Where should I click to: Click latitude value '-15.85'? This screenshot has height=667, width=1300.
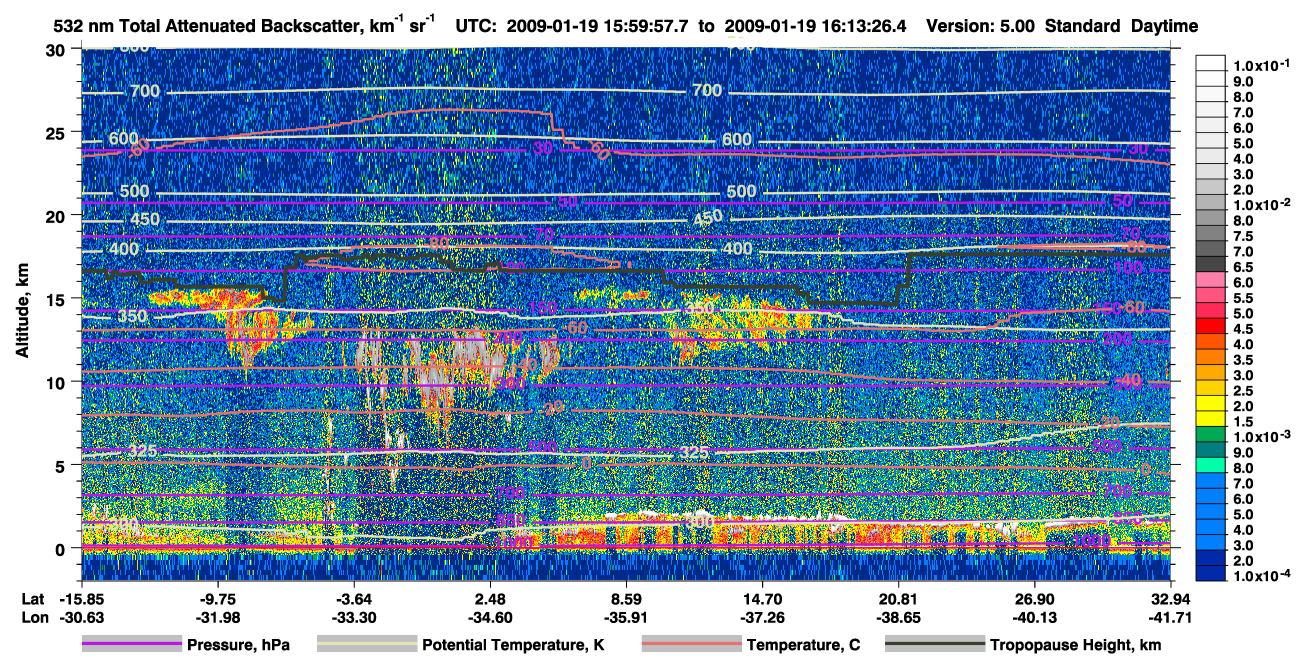pos(80,599)
